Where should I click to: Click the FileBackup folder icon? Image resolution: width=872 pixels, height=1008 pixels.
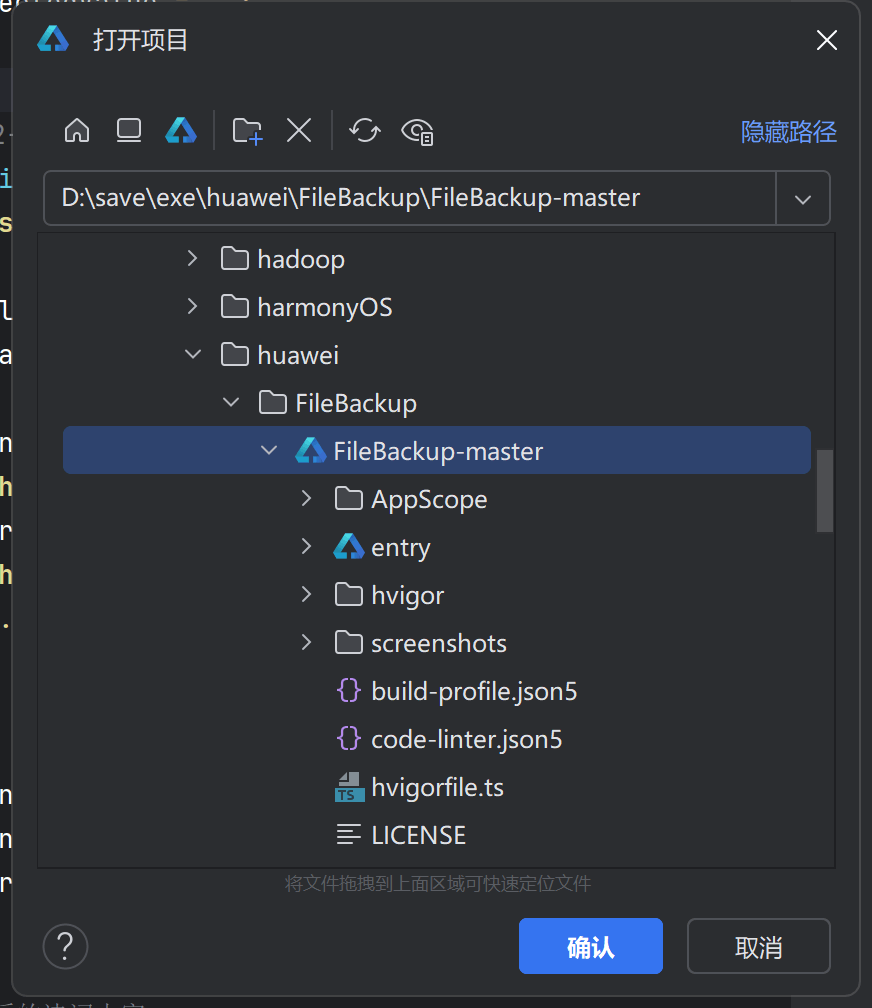coord(273,402)
